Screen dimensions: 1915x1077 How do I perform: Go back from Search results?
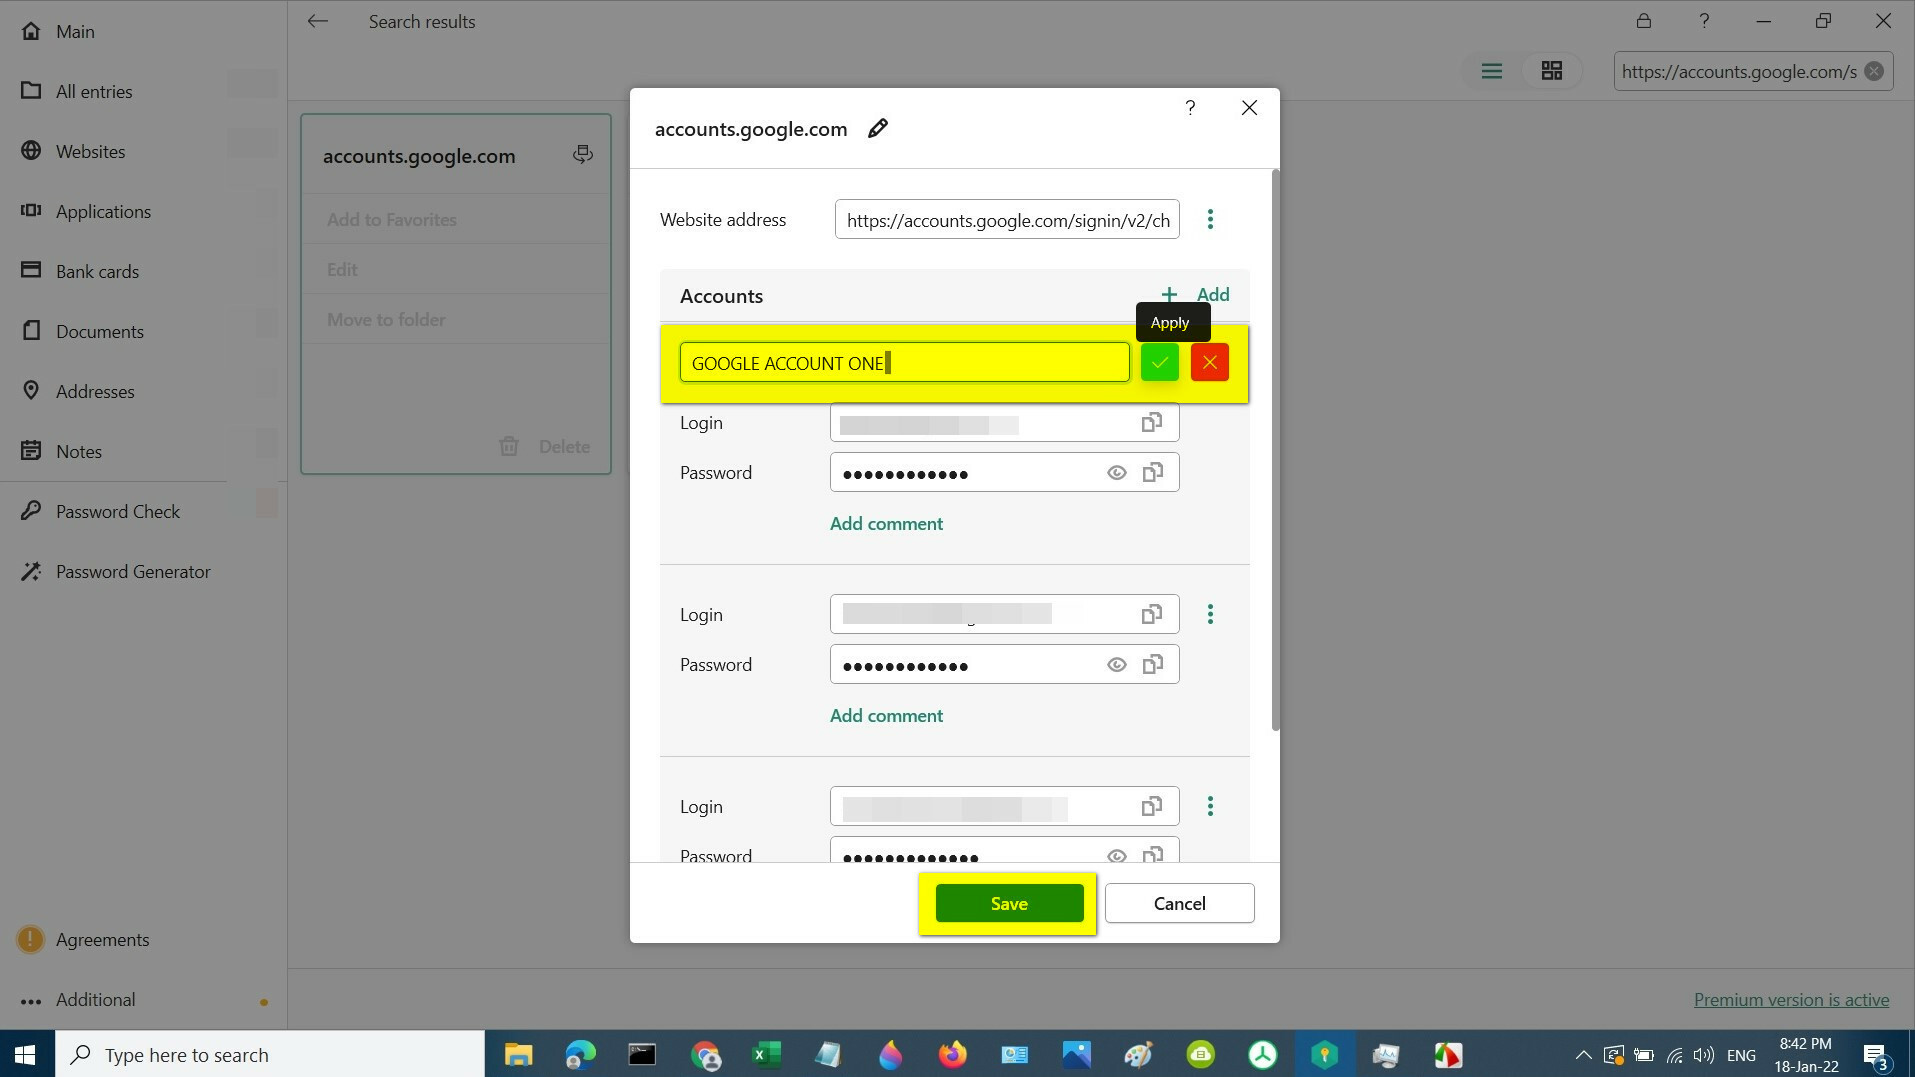[317, 21]
